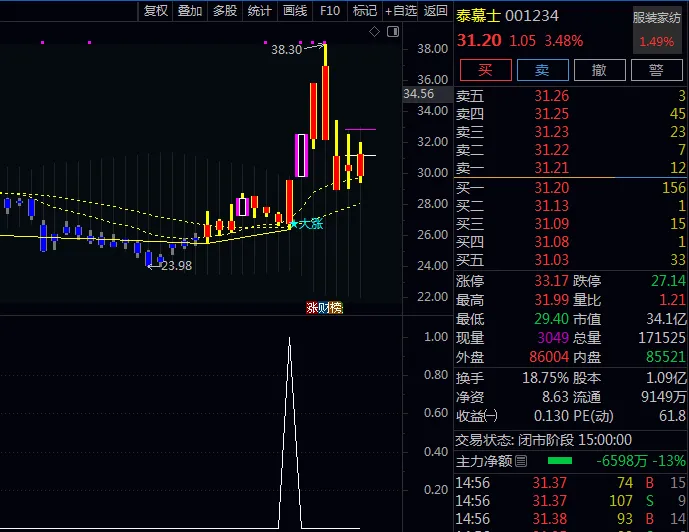Add stock via +自选
This screenshot has width=689, height=532.
point(401,11)
